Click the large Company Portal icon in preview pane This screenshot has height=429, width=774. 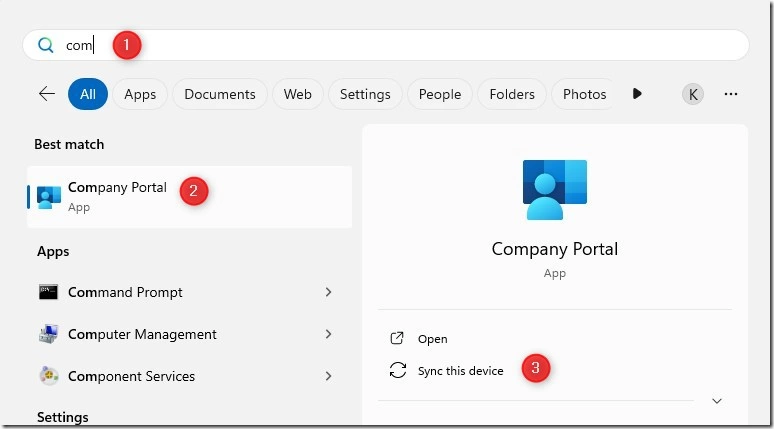point(555,190)
